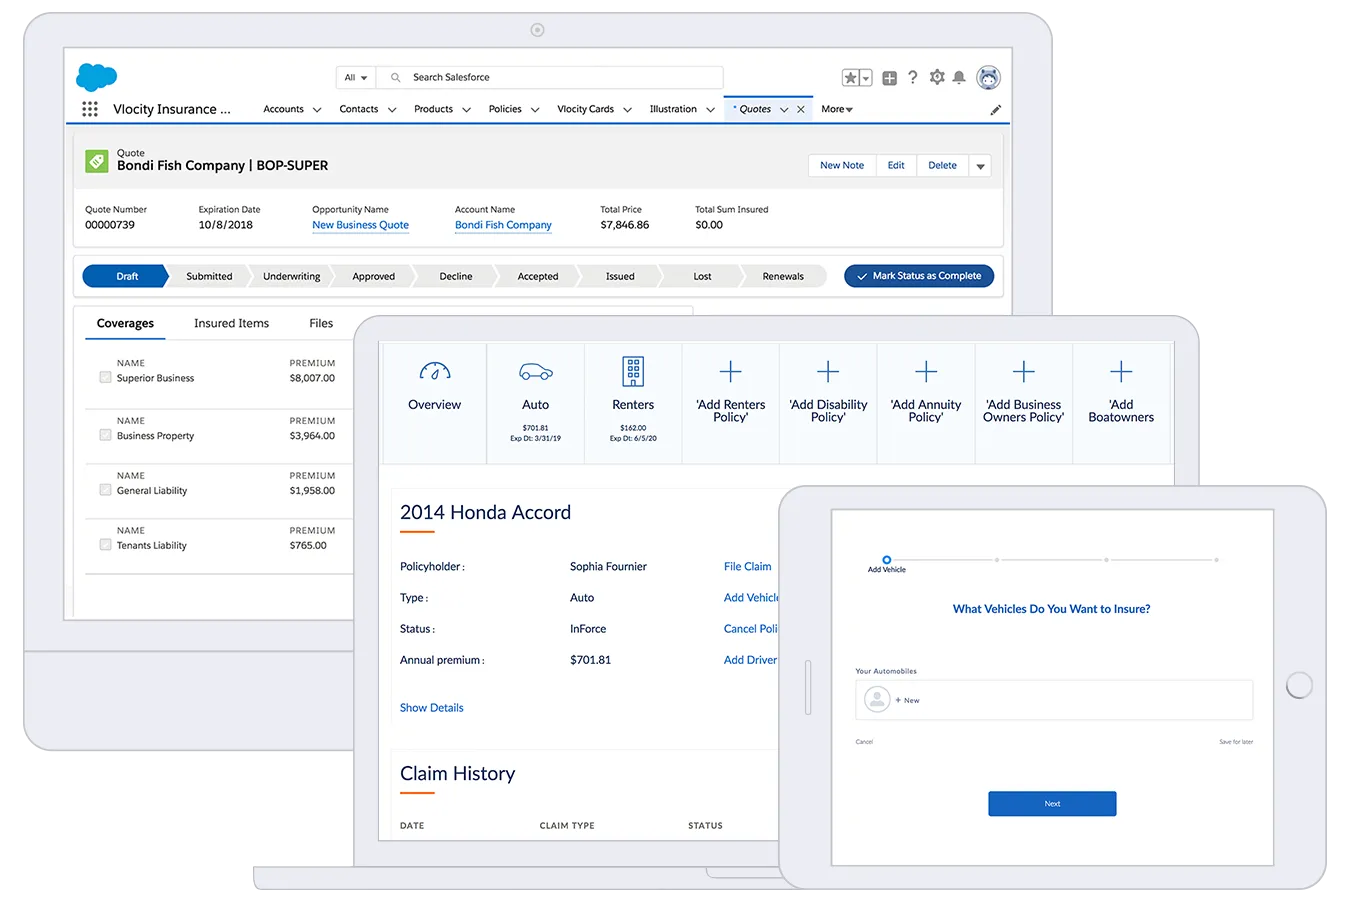This screenshot has width=1350, height=900.
Task: Switch to the Insured Items tab
Action: click(231, 323)
